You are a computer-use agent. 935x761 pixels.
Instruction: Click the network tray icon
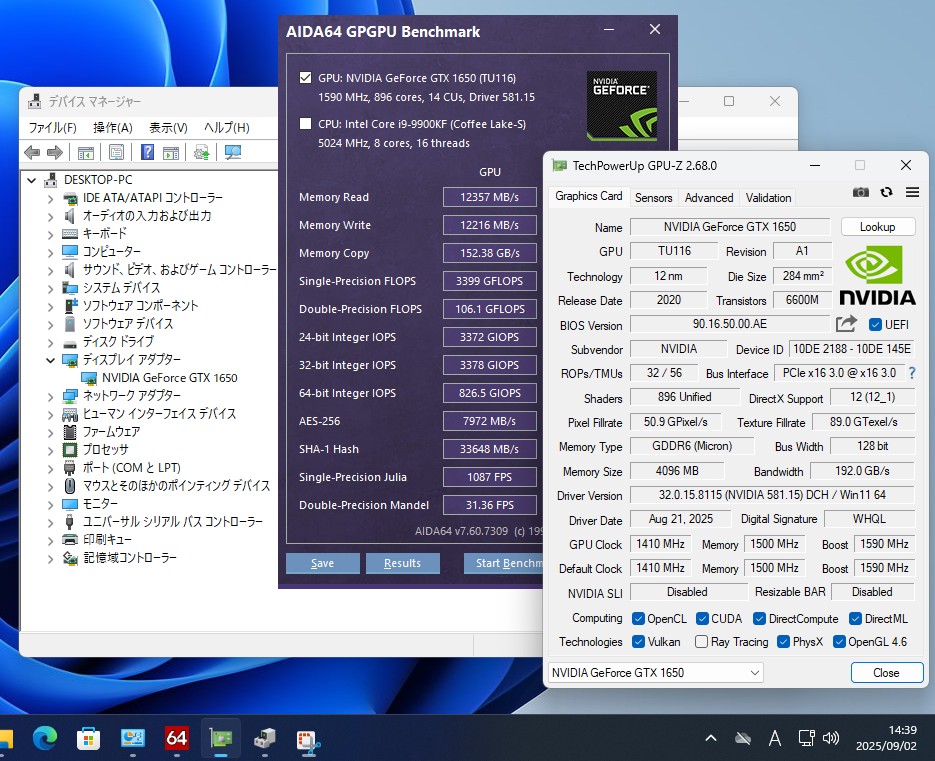pos(806,738)
